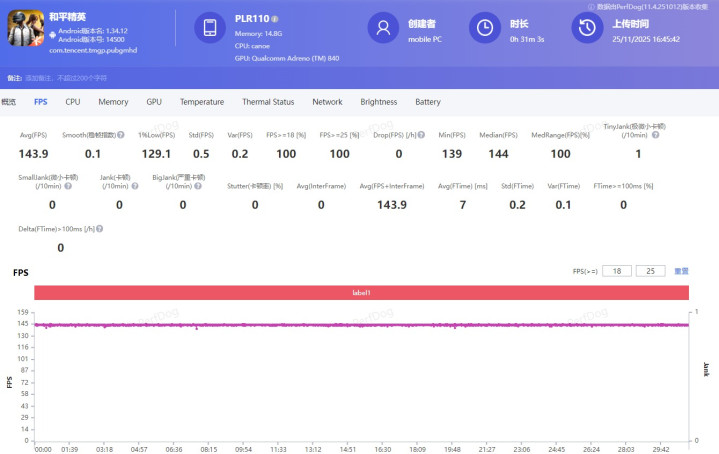The width and height of the screenshot is (719, 454).
Task: Open the 概览 overview tab
Action: click(x=9, y=102)
